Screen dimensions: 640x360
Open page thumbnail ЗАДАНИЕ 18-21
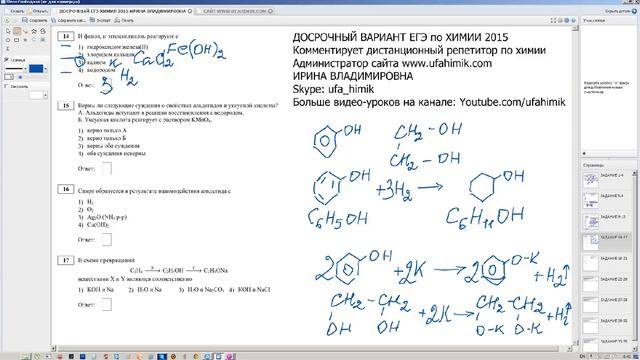591,263
